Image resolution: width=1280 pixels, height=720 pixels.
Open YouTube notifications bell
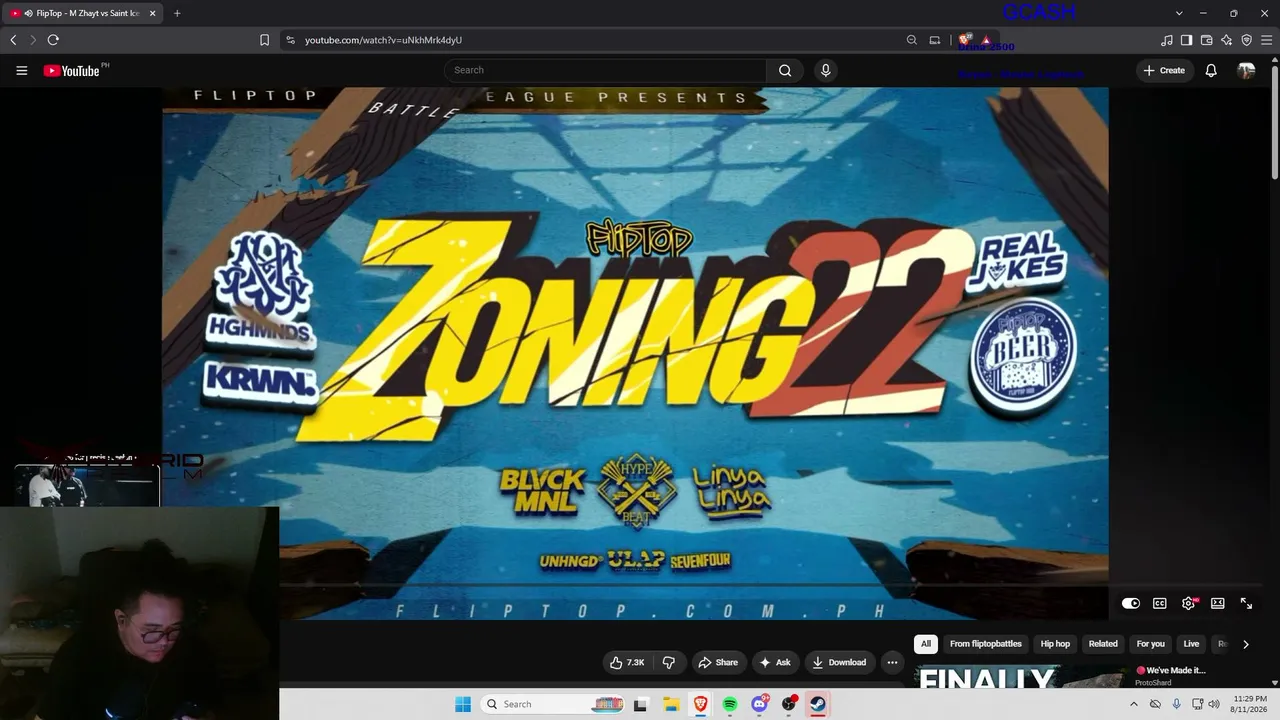[1211, 70]
